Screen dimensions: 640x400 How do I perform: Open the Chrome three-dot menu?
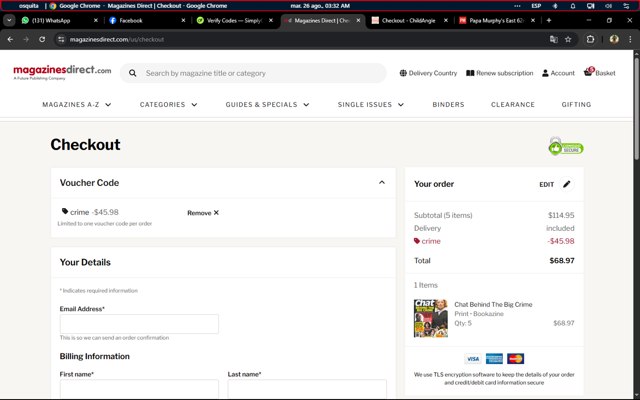click(x=630, y=39)
